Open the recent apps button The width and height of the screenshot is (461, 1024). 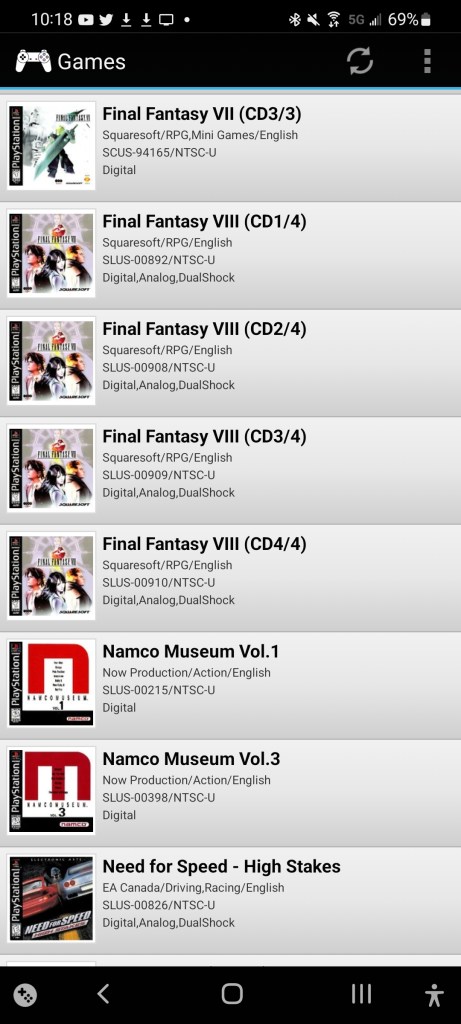click(361, 993)
